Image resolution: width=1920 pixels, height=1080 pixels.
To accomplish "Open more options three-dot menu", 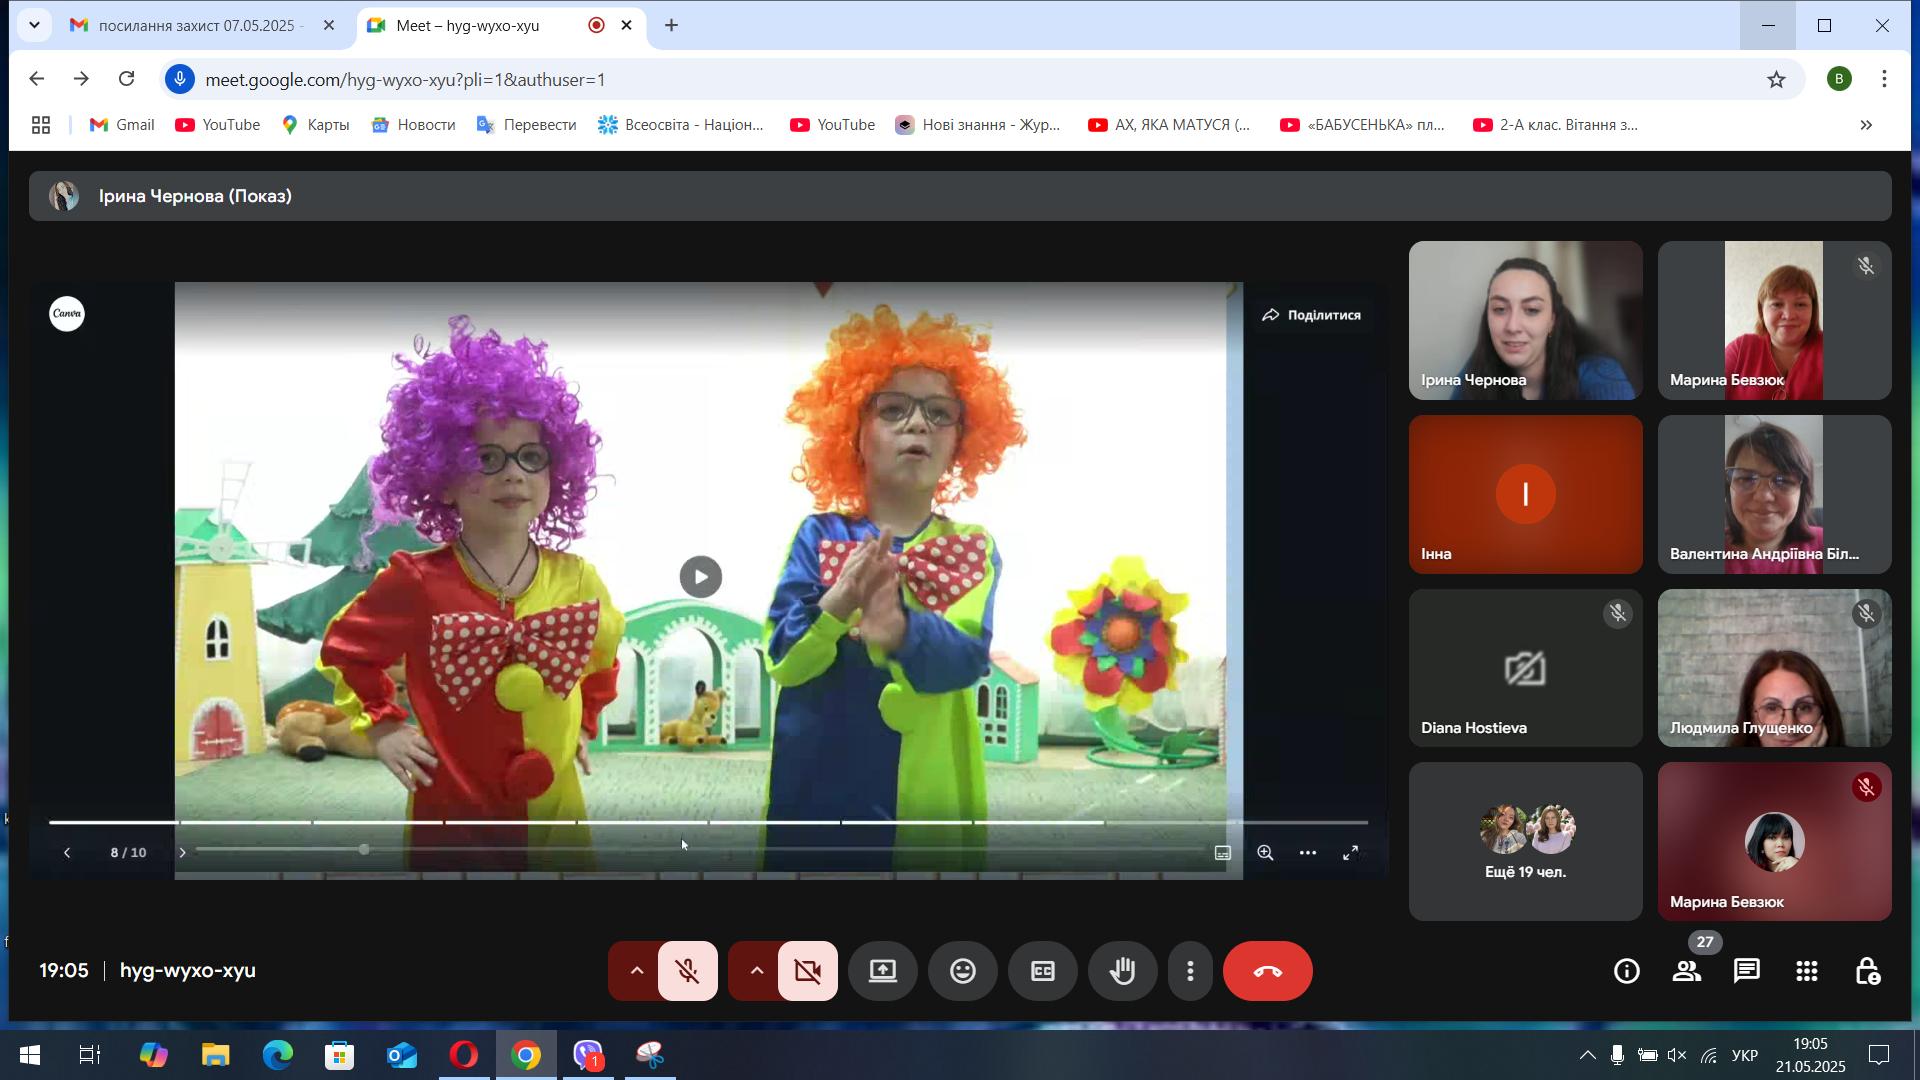I will [1190, 971].
